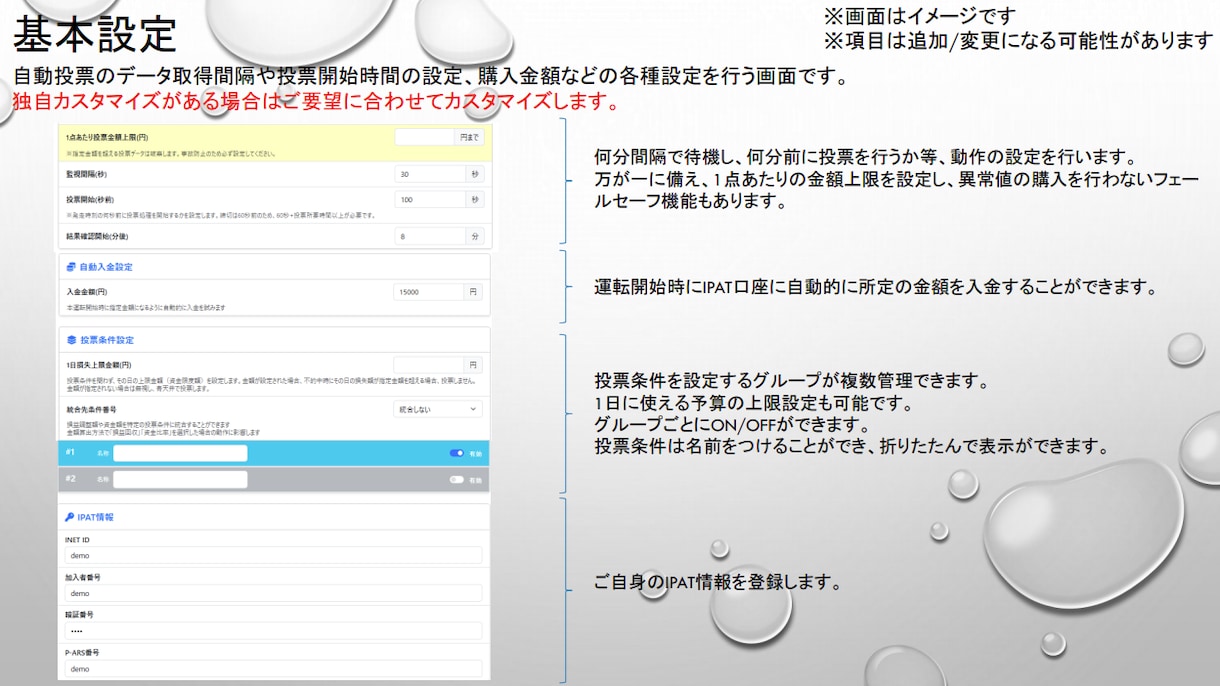Click the 投票条件設定 section heading

click(x=106, y=340)
